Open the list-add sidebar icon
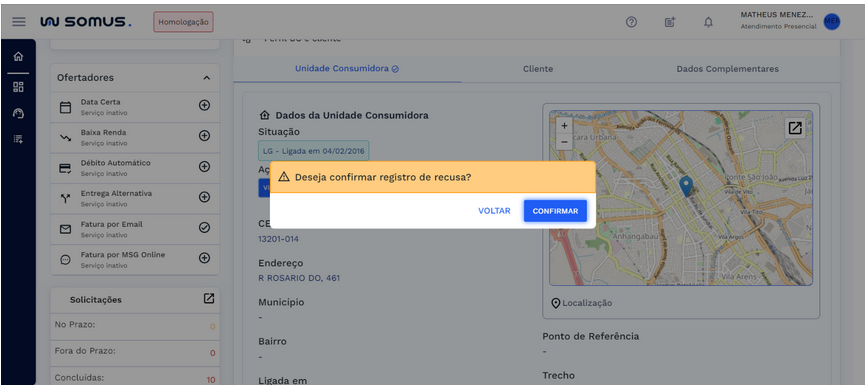 point(18,139)
